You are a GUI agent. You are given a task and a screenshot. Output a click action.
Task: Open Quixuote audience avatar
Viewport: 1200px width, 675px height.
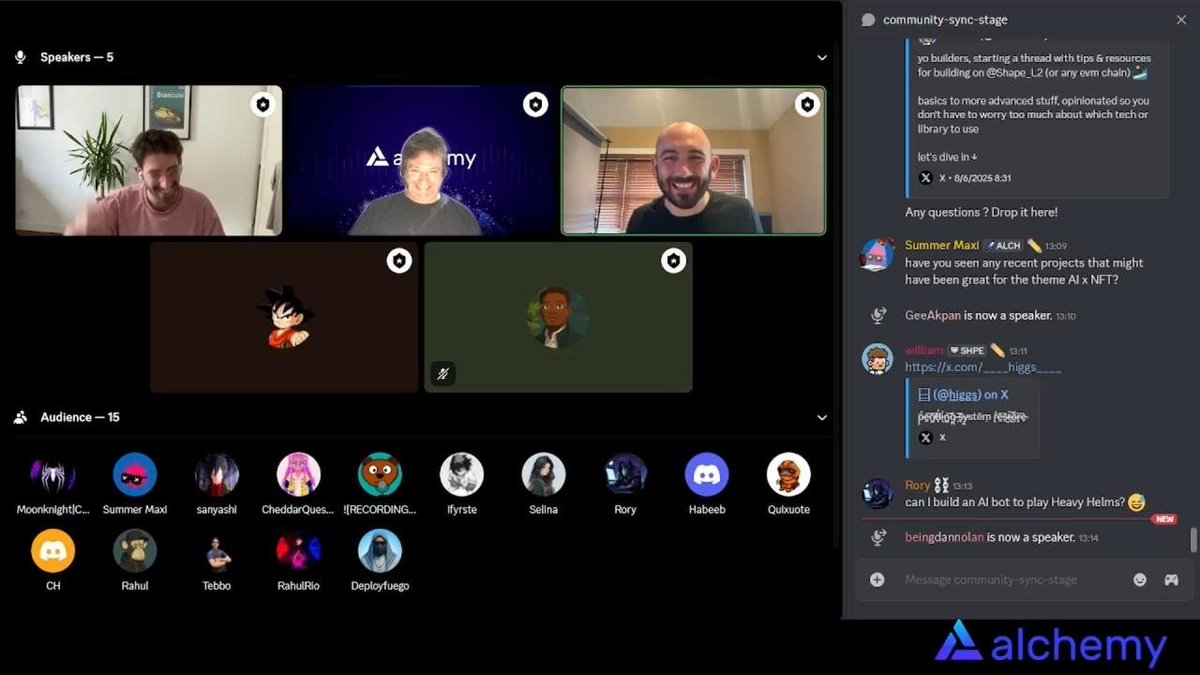[788, 474]
